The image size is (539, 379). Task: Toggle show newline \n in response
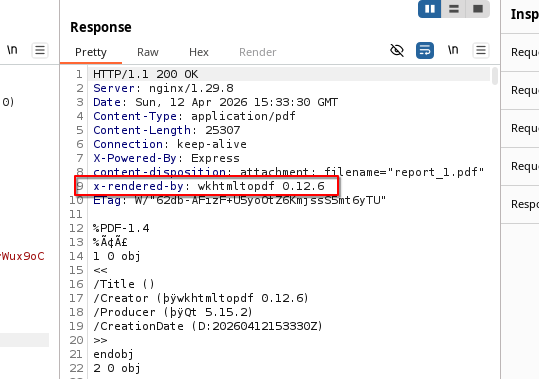click(453, 50)
